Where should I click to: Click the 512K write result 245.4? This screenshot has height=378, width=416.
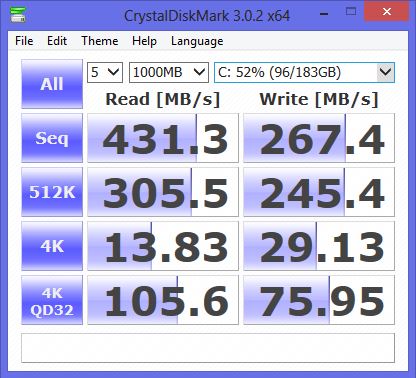[x=319, y=192]
